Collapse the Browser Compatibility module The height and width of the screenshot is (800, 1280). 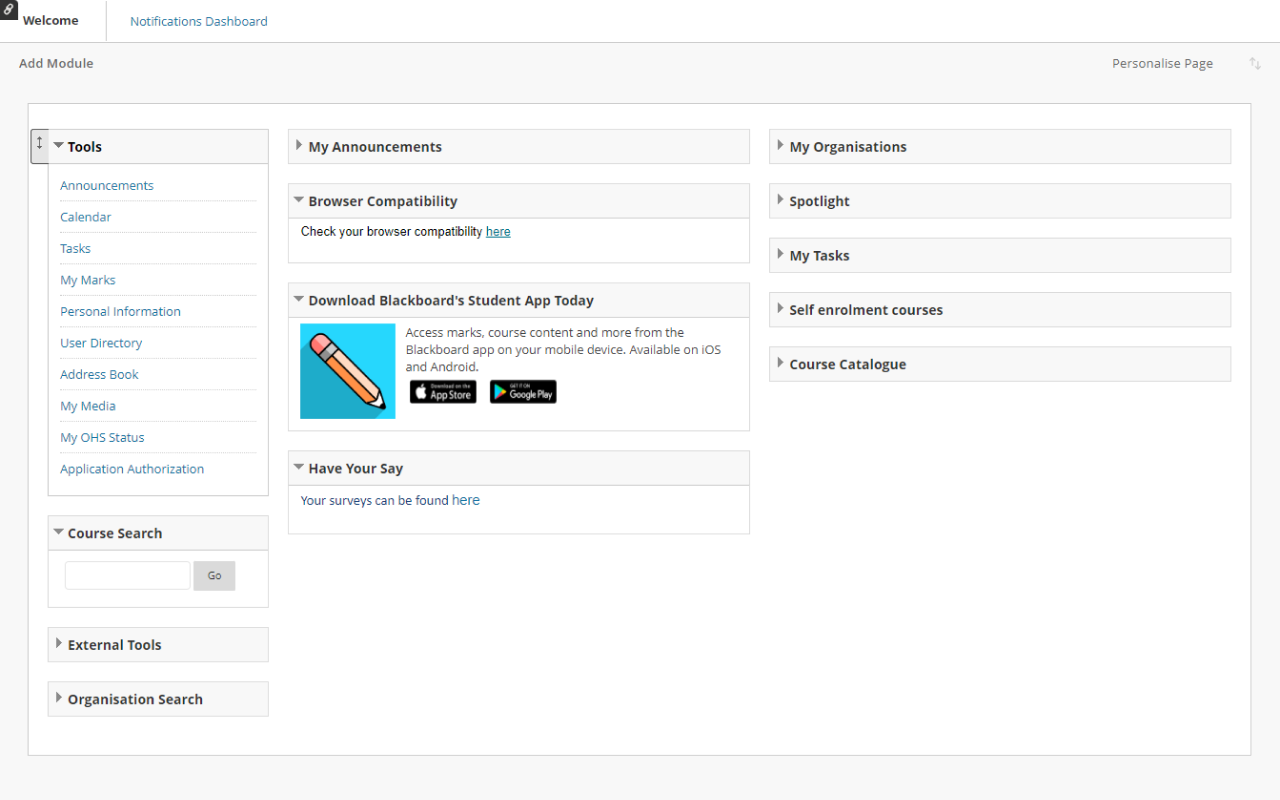[299, 200]
